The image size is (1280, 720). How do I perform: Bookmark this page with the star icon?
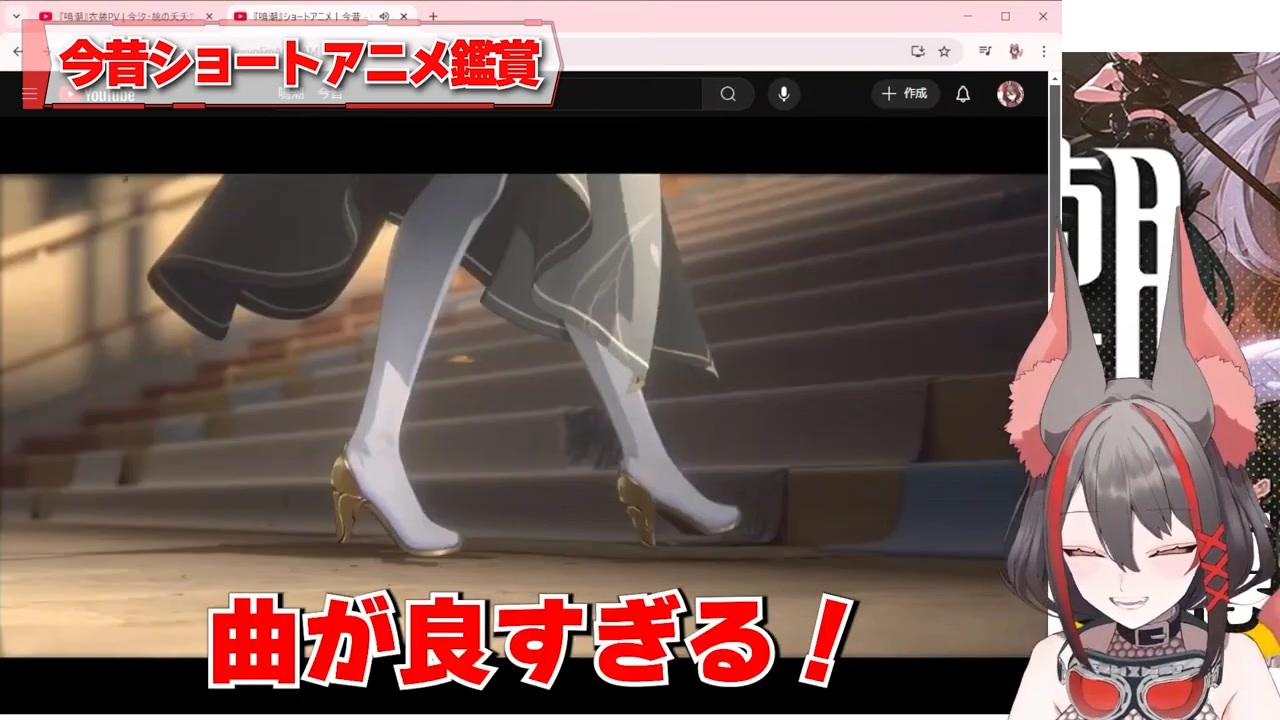click(944, 51)
